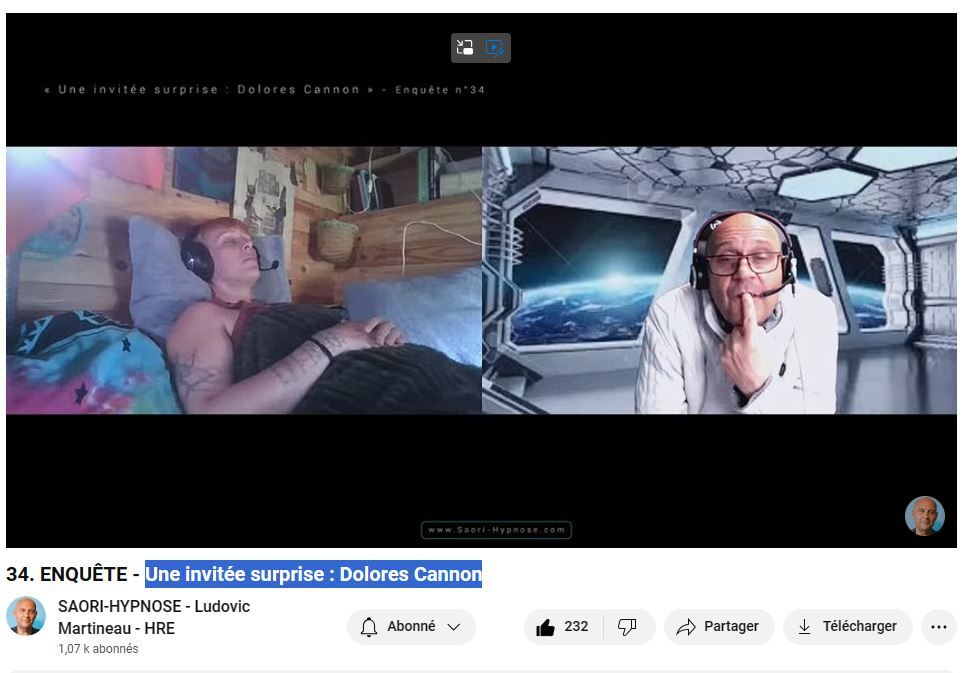Open the more actions three-dots menu

pos(939,627)
